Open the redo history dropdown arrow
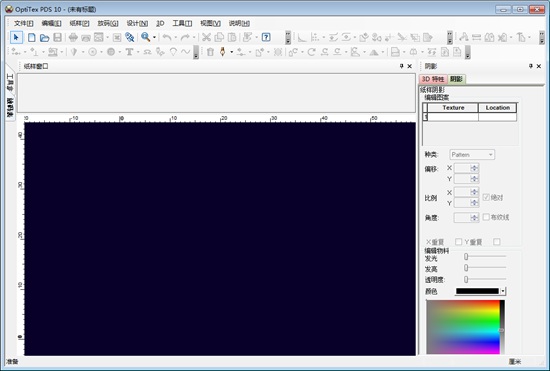The width and height of the screenshot is (550, 371). (194, 37)
